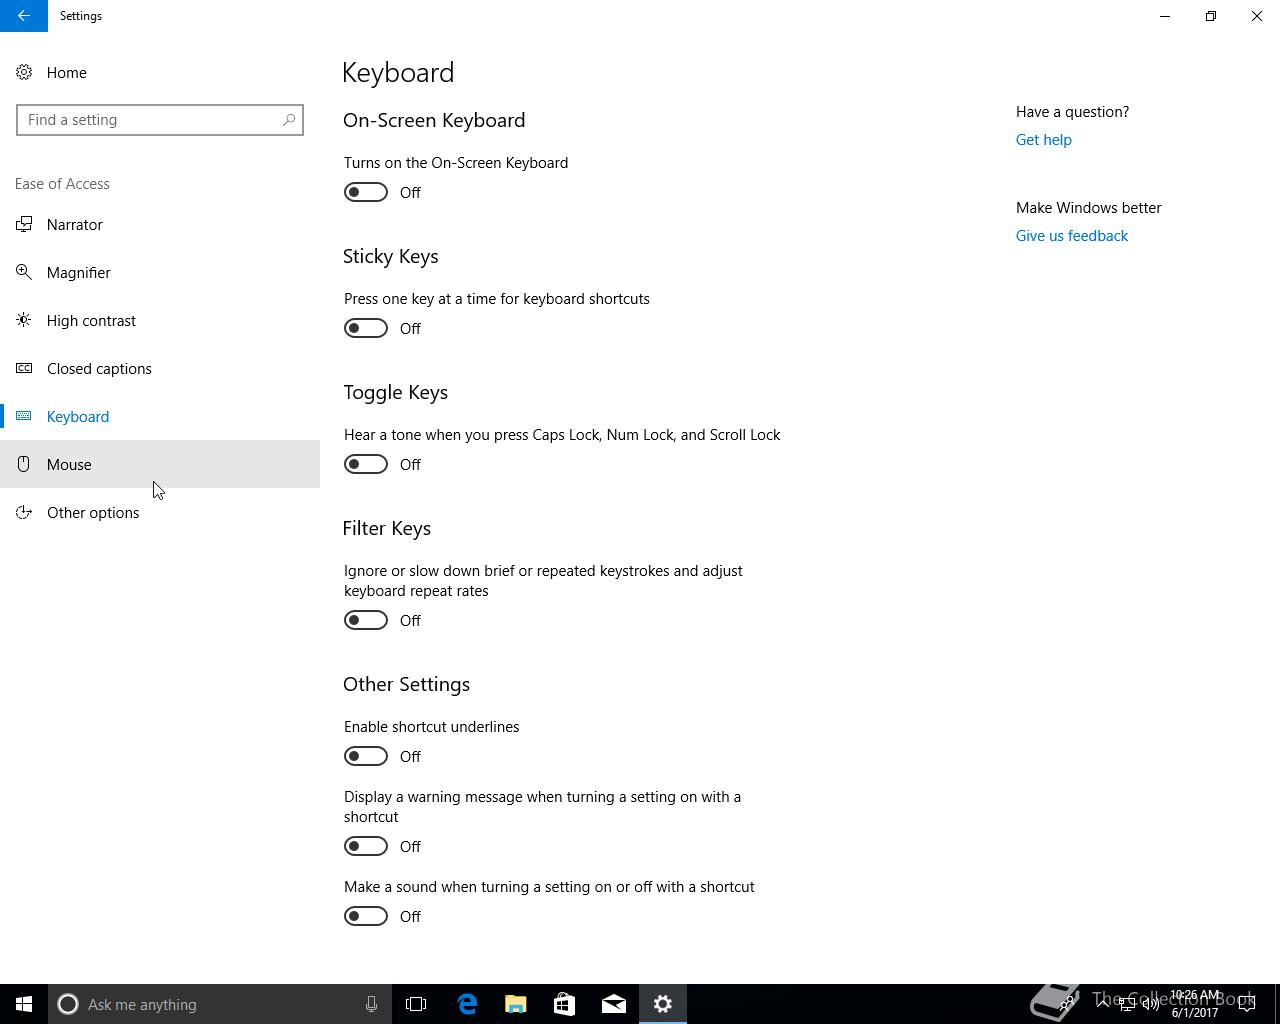Open the Give us feedback link
Image resolution: width=1280 pixels, height=1024 pixels.
point(1071,236)
